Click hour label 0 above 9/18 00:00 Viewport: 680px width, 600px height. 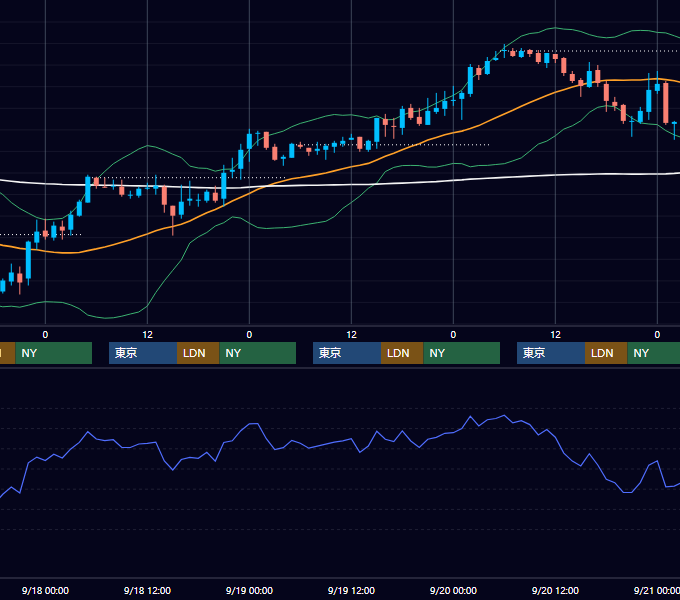[x=45, y=335]
